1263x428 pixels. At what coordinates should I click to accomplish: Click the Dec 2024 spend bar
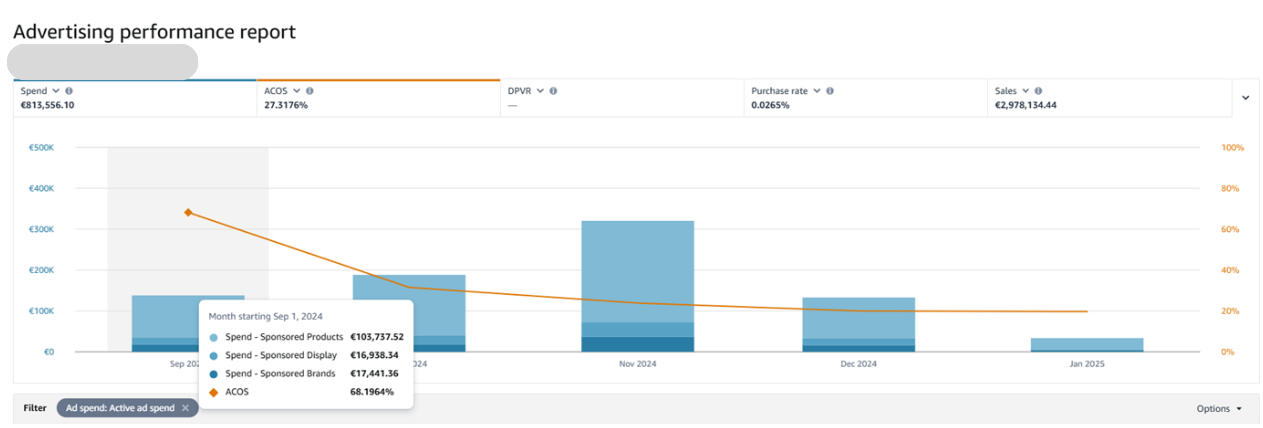tap(858, 318)
